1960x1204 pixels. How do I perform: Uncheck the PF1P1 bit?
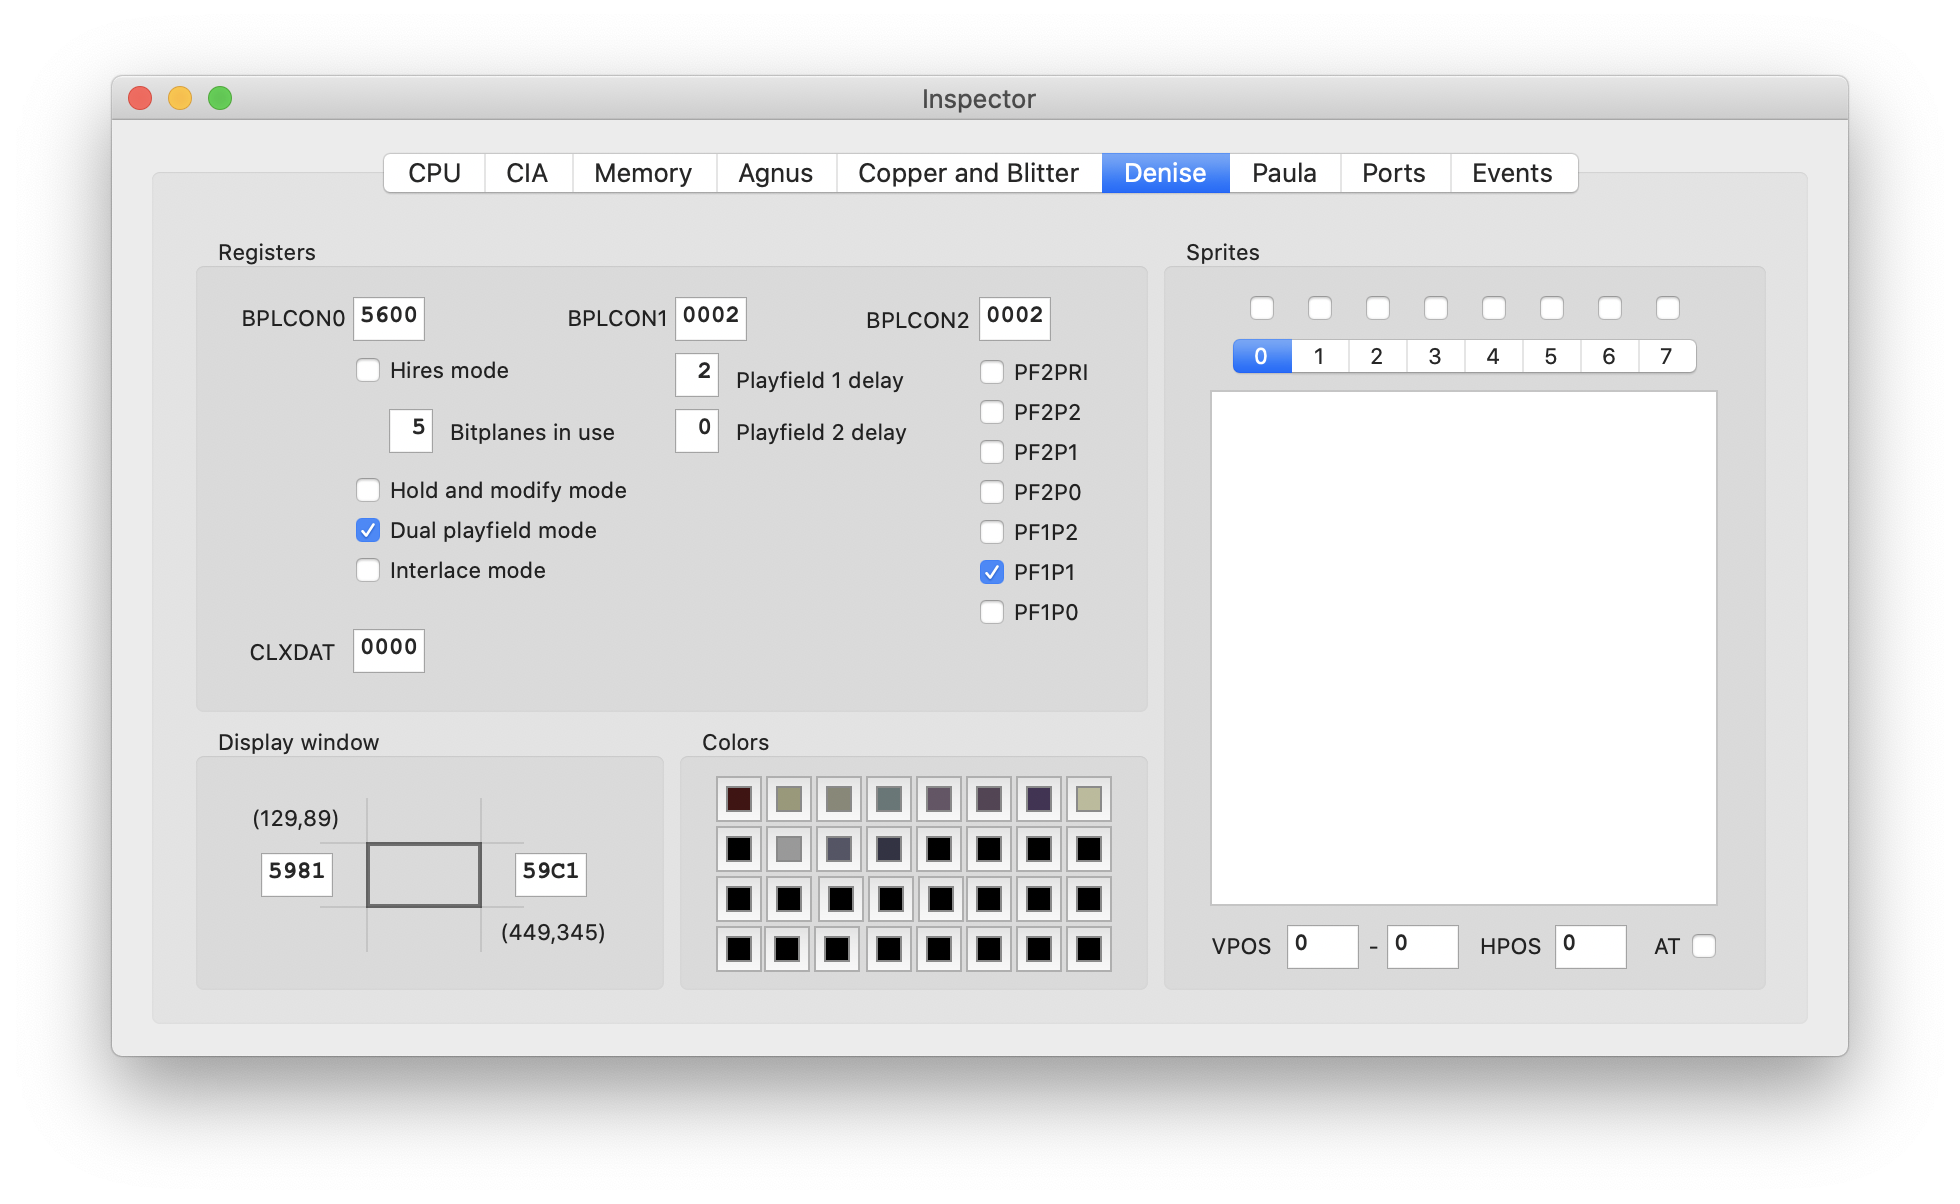tap(992, 572)
